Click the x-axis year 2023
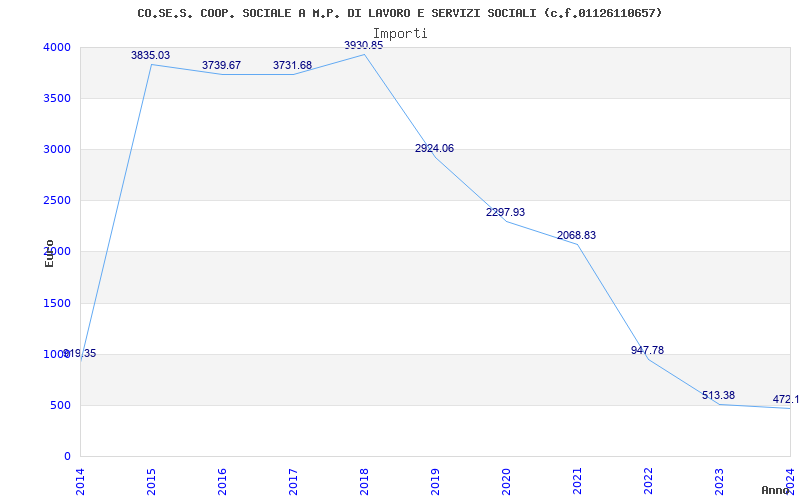Screen dimensions: 800x500 click(719, 483)
